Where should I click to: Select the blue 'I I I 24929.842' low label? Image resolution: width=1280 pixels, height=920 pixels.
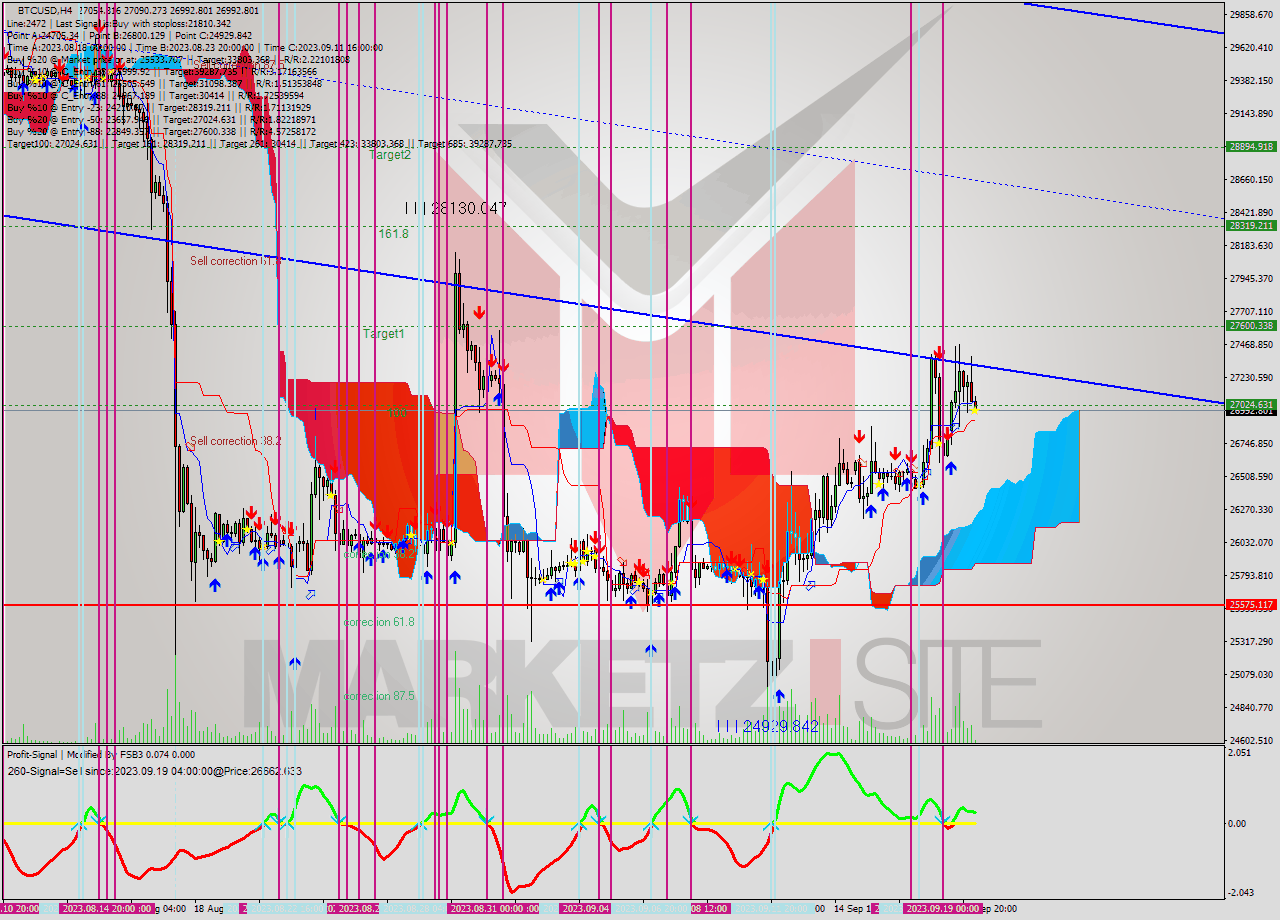767,726
